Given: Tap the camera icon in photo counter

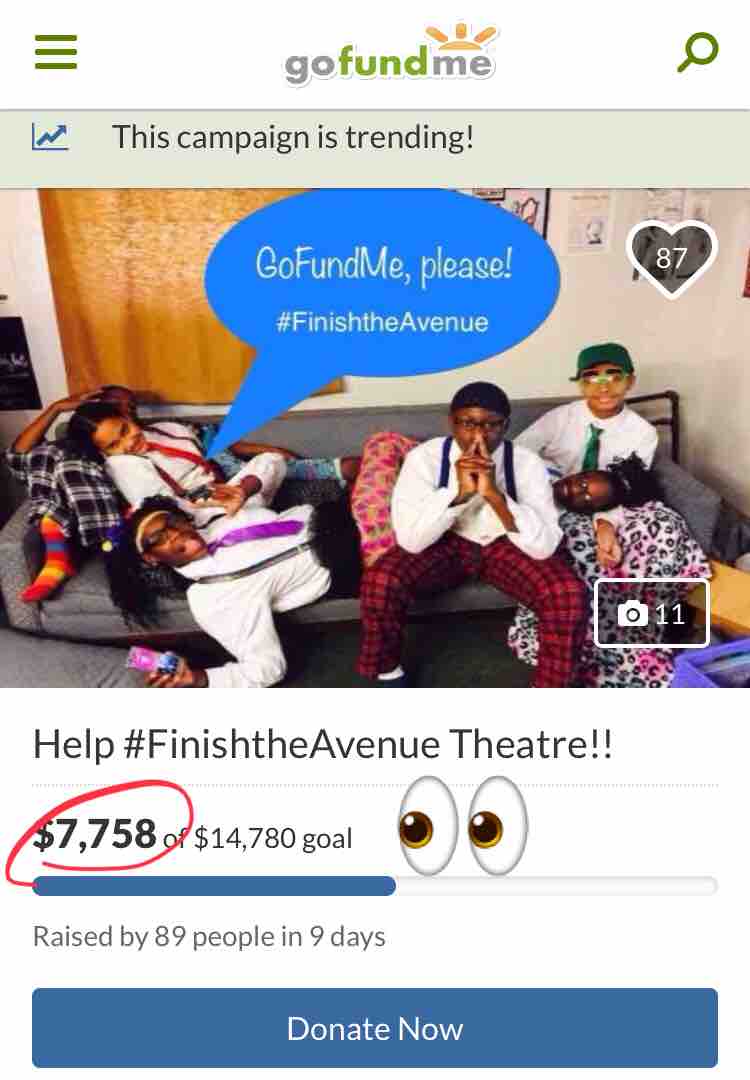Looking at the screenshot, I should coord(632,613).
